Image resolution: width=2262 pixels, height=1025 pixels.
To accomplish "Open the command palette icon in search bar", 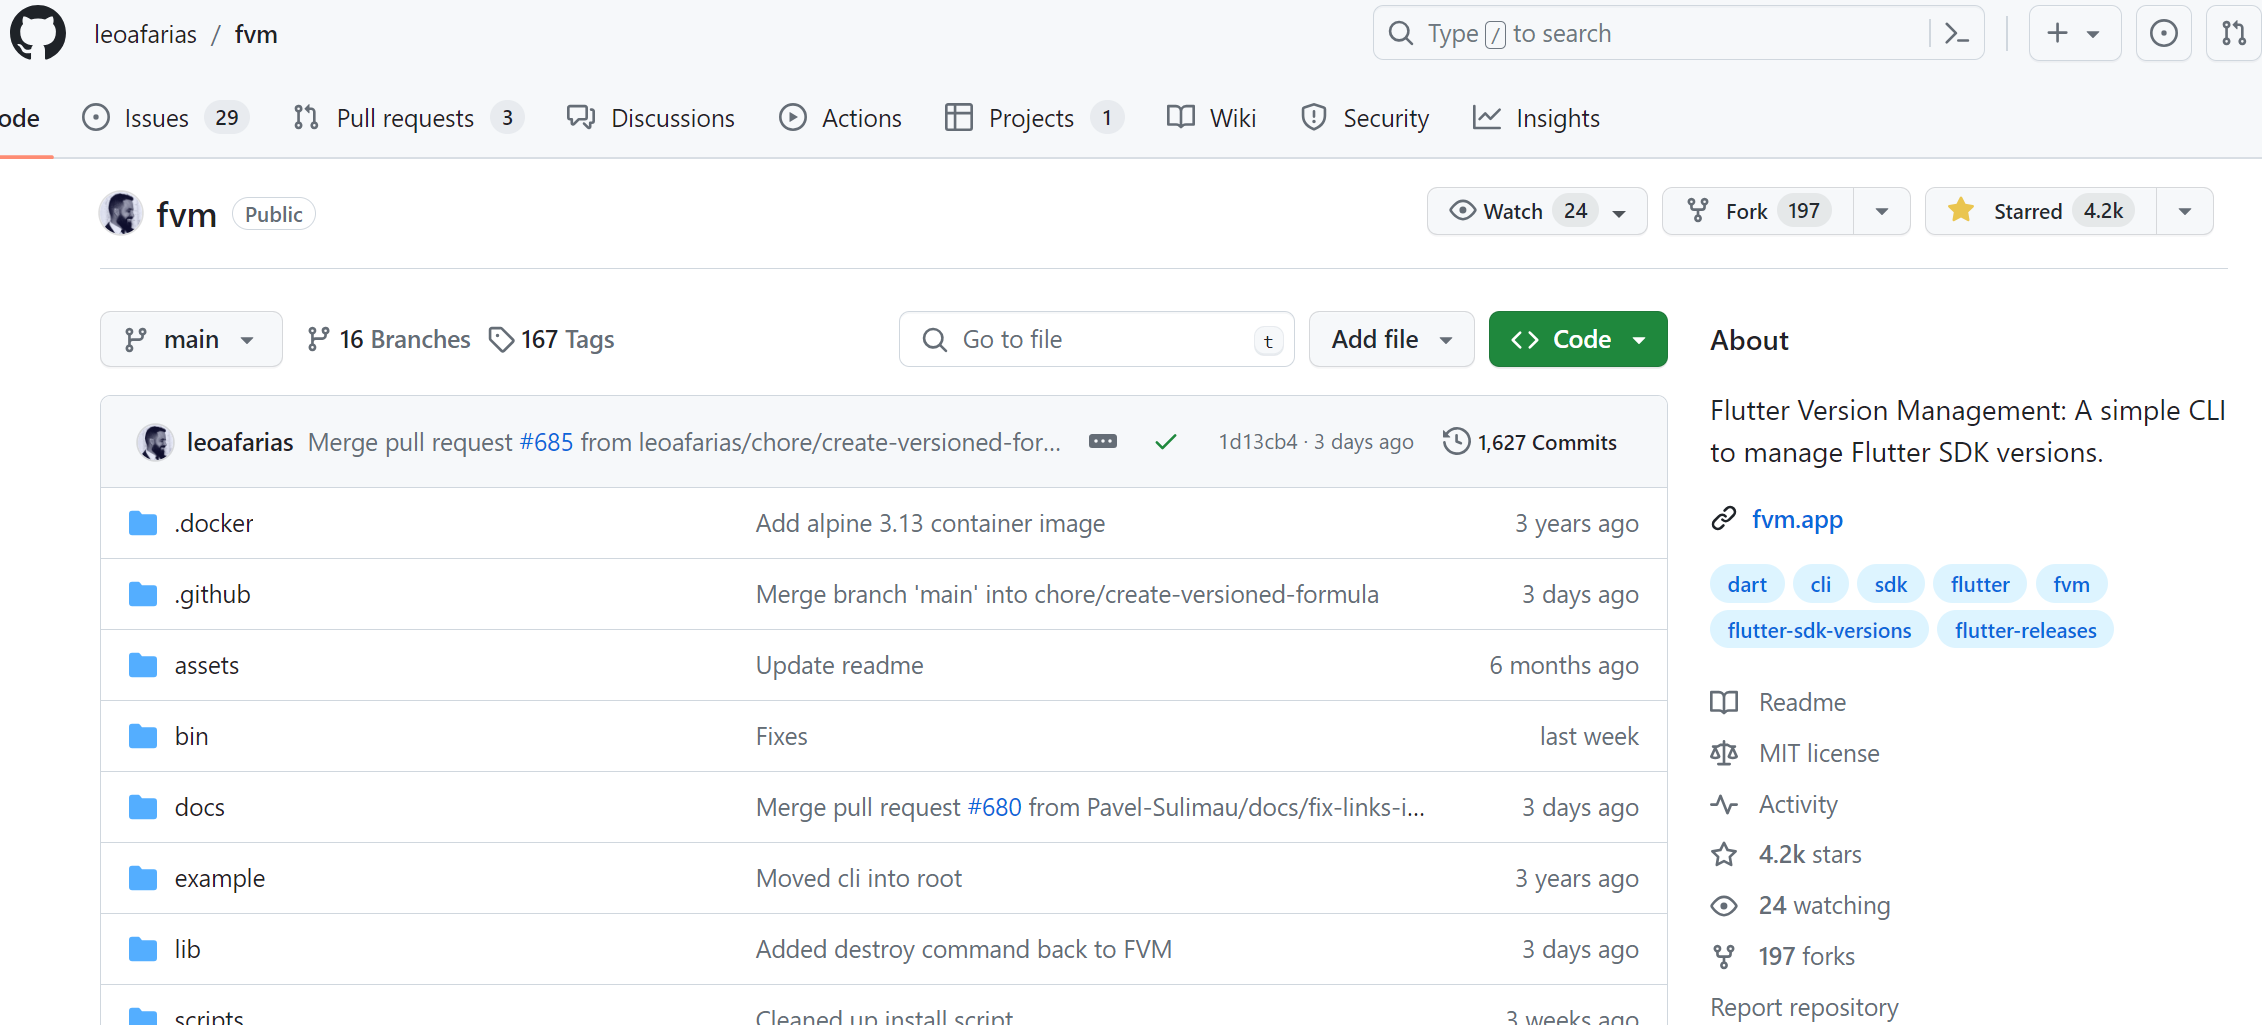I will [x=1956, y=34].
